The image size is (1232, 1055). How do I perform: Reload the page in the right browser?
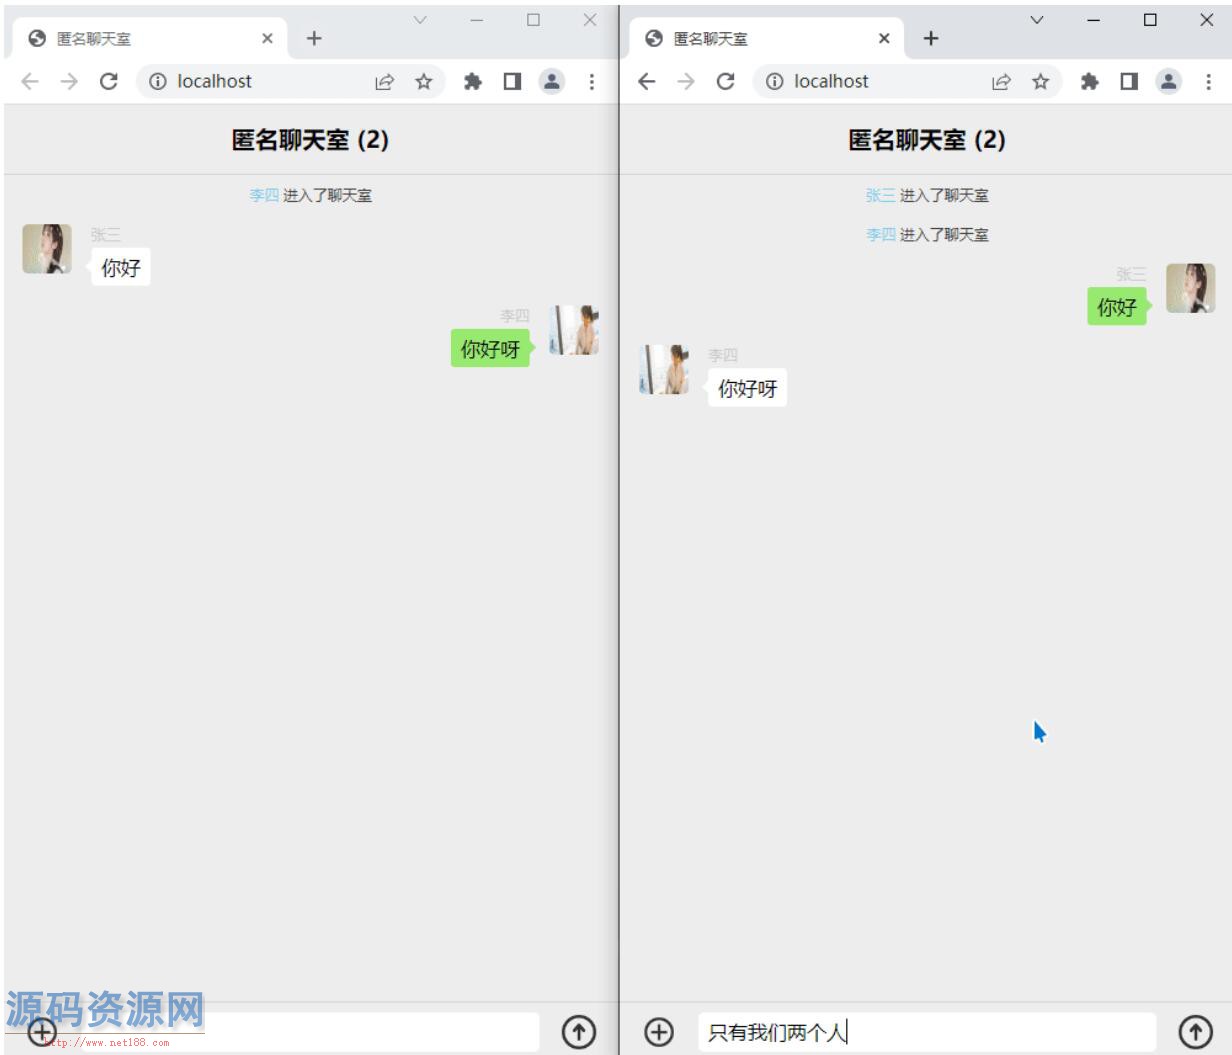[x=726, y=82]
